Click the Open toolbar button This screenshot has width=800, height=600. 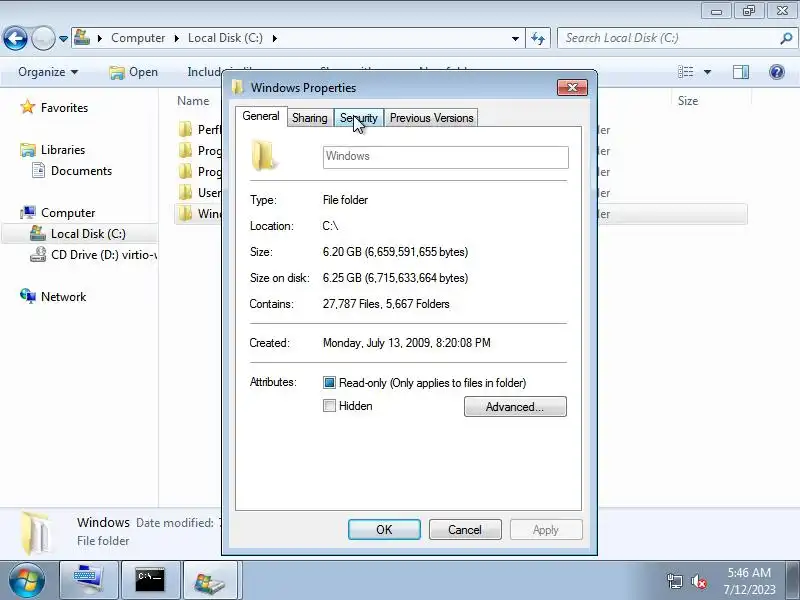(134, 72)
